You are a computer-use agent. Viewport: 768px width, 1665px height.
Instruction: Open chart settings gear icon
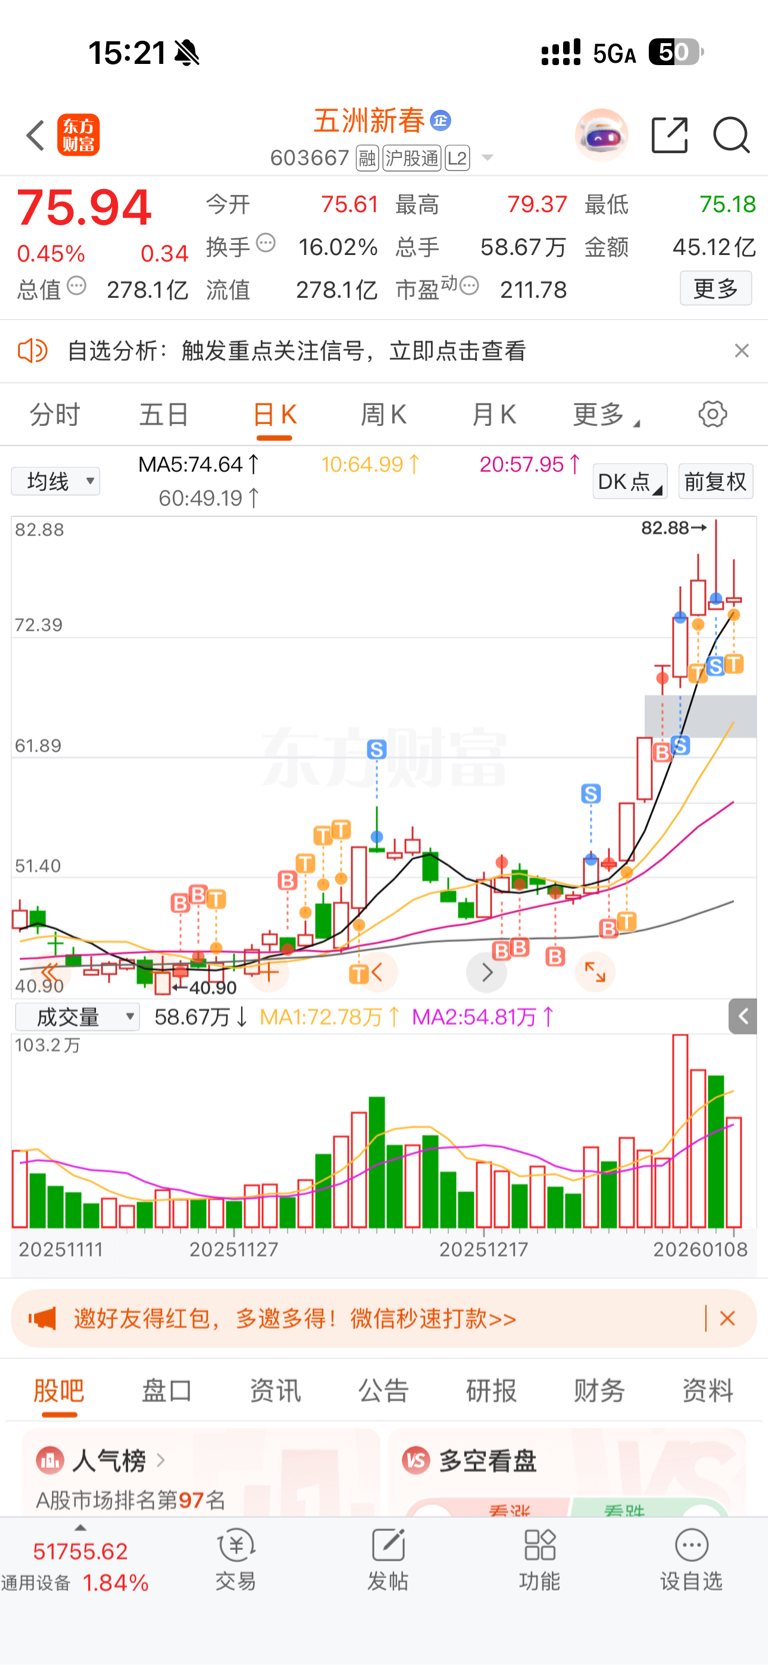pyautogui.click(x=712, y=414)
